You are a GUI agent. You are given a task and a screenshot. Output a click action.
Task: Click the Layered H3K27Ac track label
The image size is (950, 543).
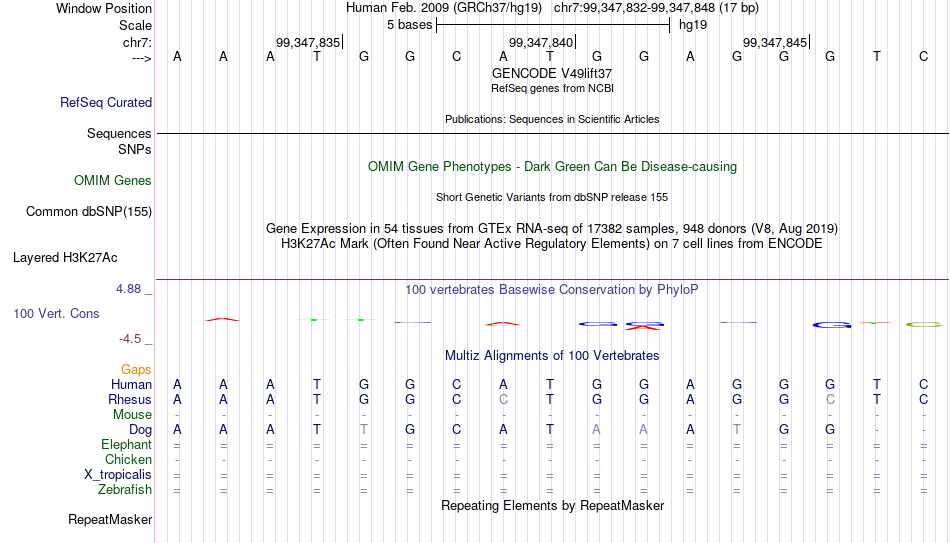pyautogui.click(x=65, y=258)
